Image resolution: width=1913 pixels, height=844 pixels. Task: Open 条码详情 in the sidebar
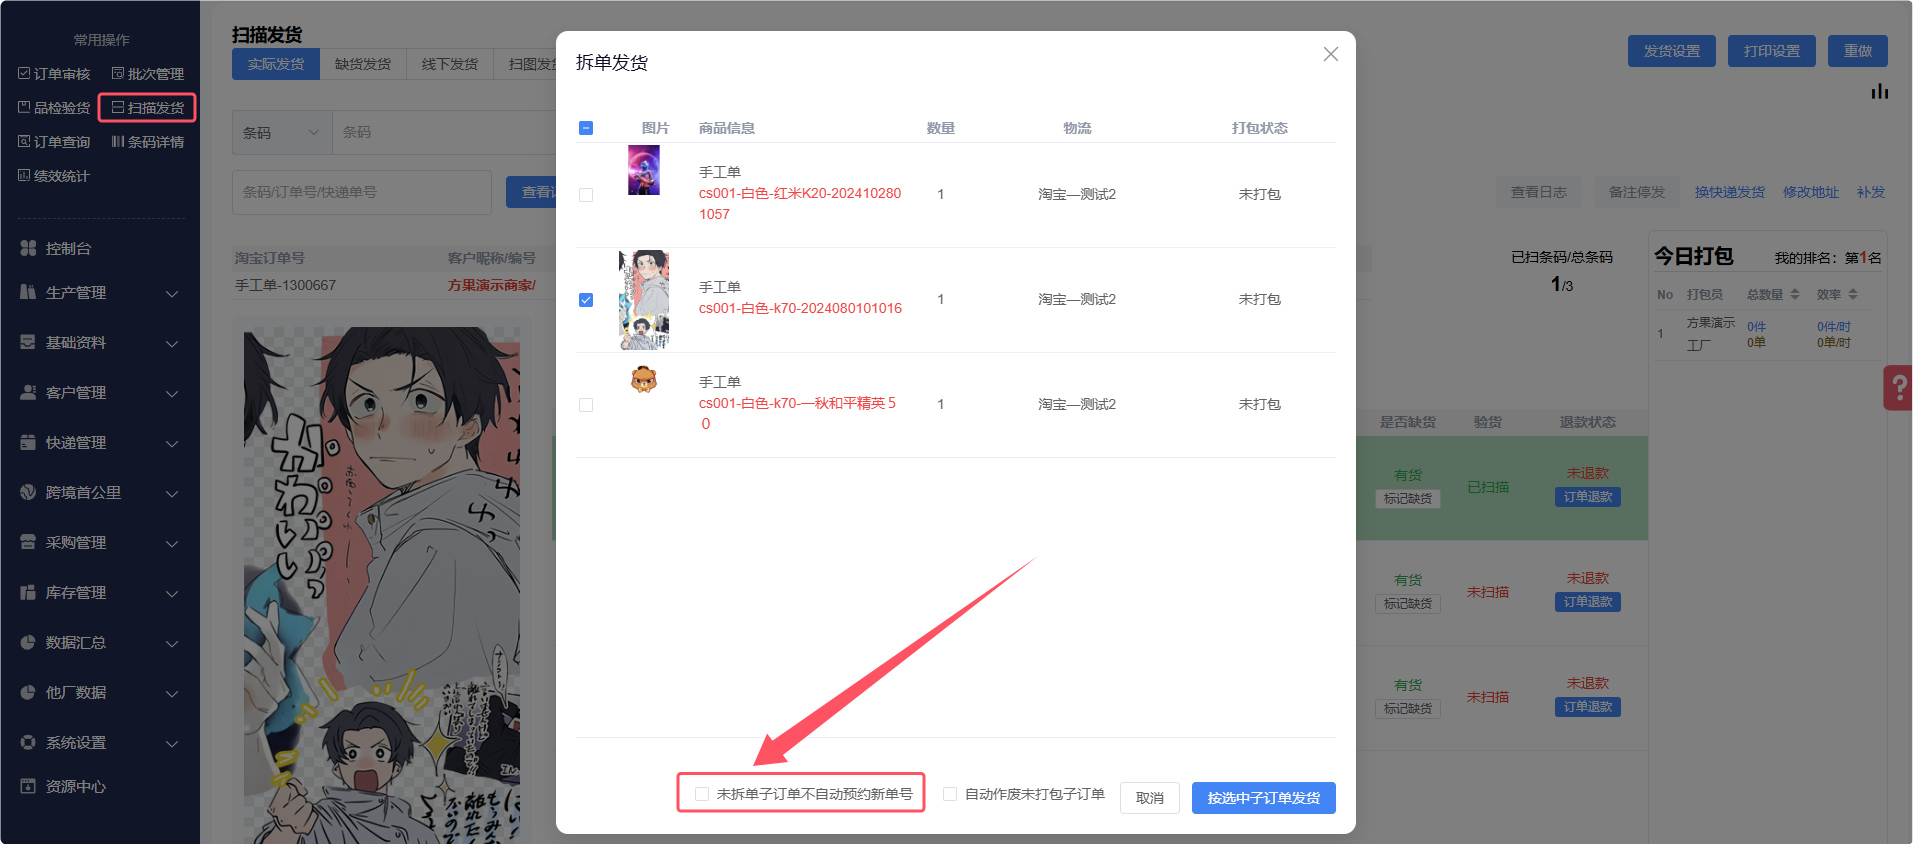click(148, 142)
